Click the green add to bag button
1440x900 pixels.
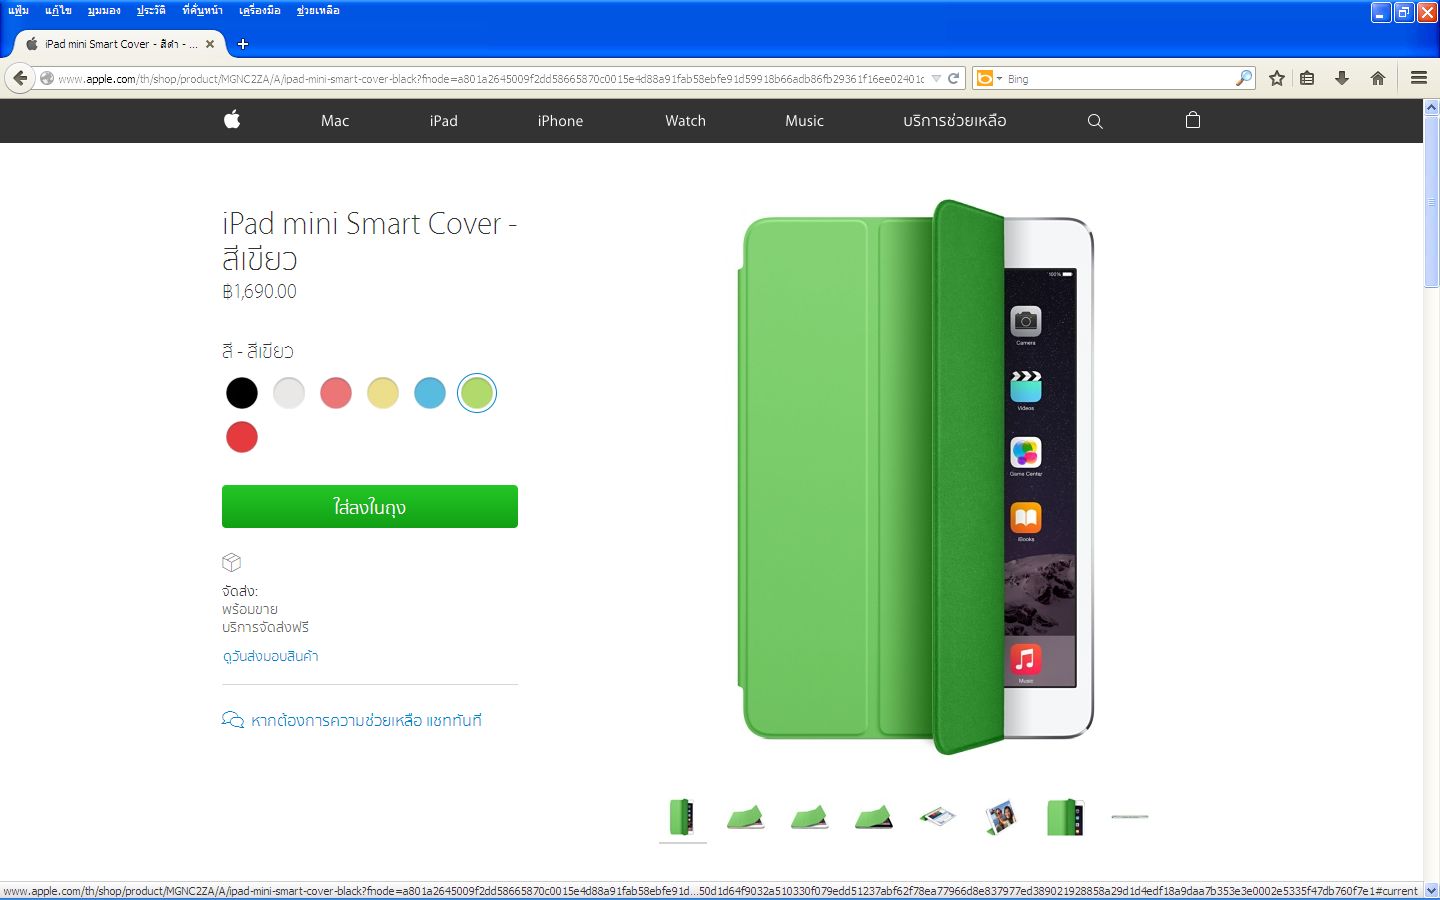click(369, 506)
